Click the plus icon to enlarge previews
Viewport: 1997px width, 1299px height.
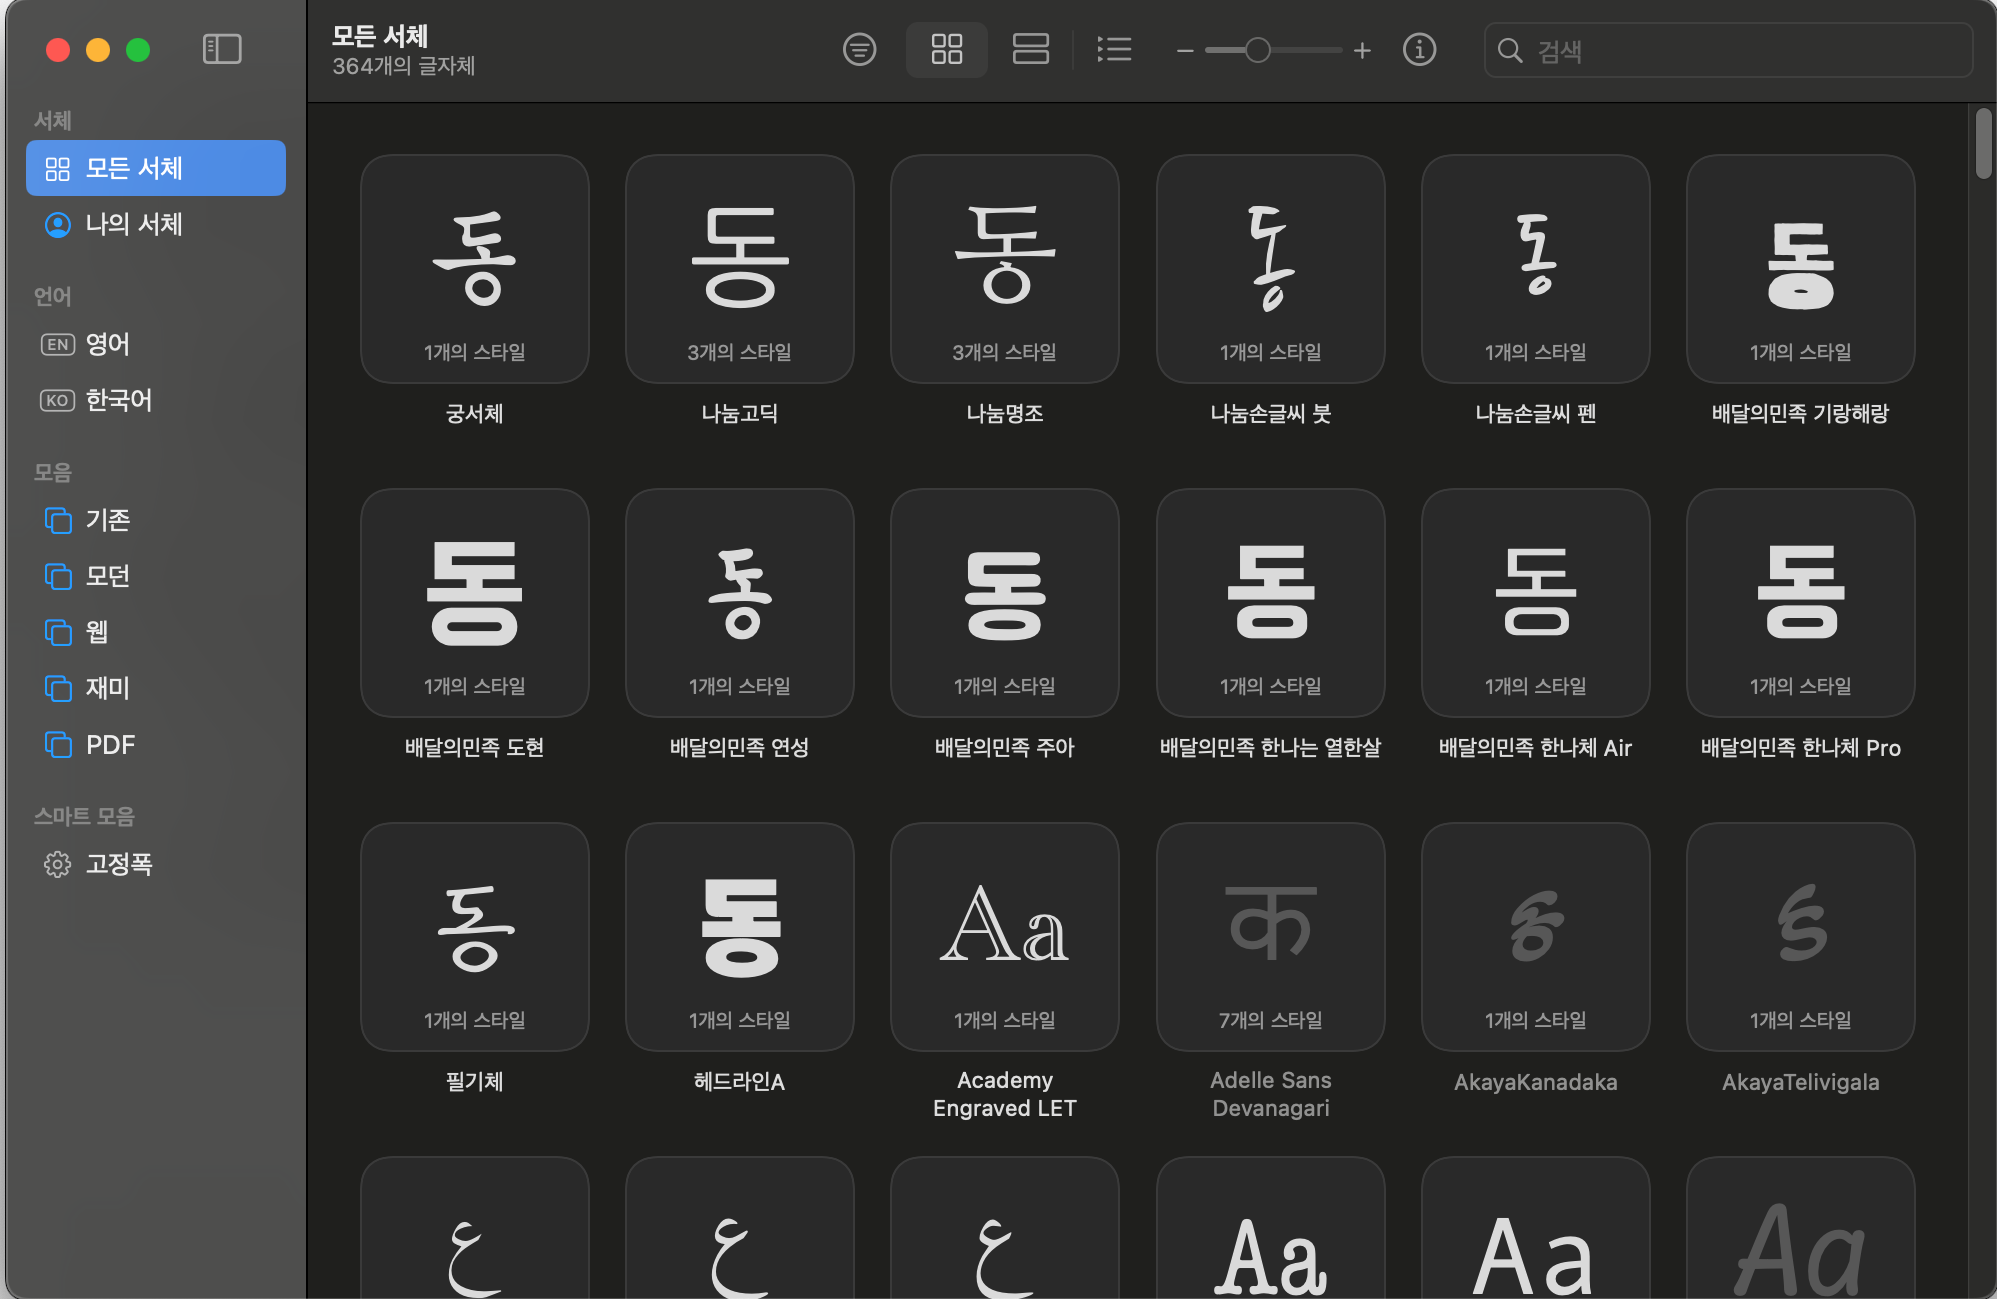1362,51
